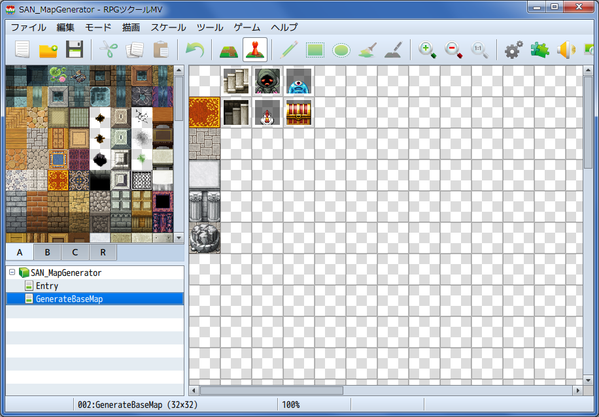Screen dimensions: 599x417
Task: Open the Sound Test speaker icon
Action: pyautogui.click(x=566, y=50)
